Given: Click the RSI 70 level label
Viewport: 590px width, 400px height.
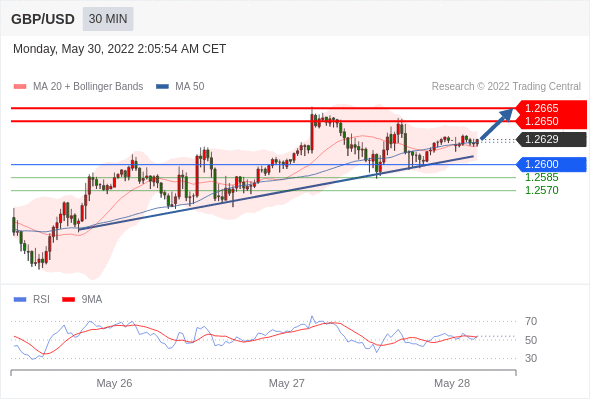Looking at the screenshot, I should (531, 321).
